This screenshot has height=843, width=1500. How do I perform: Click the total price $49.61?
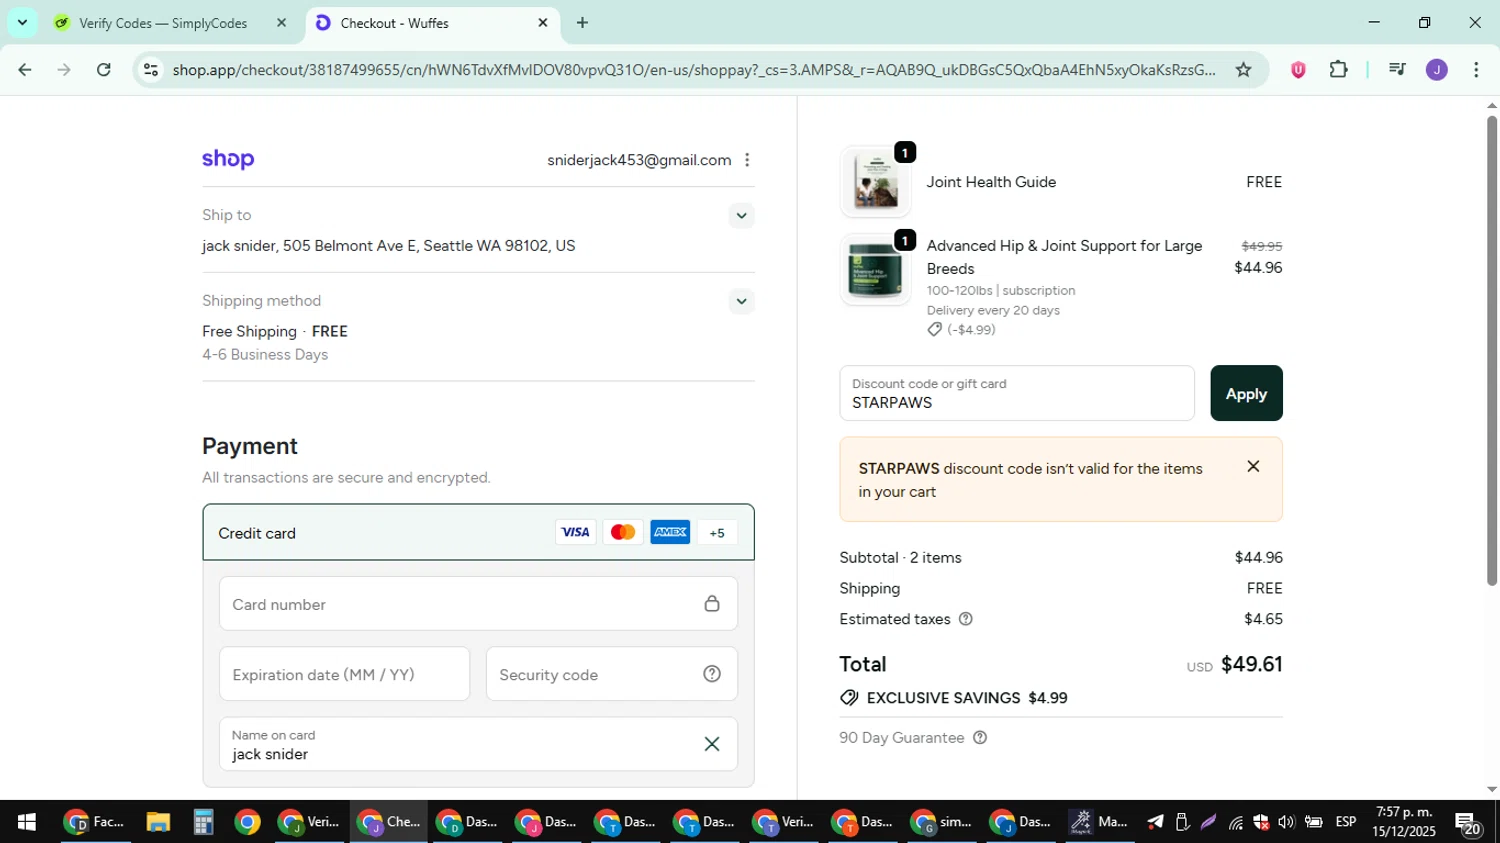(x=1251, y=664)
